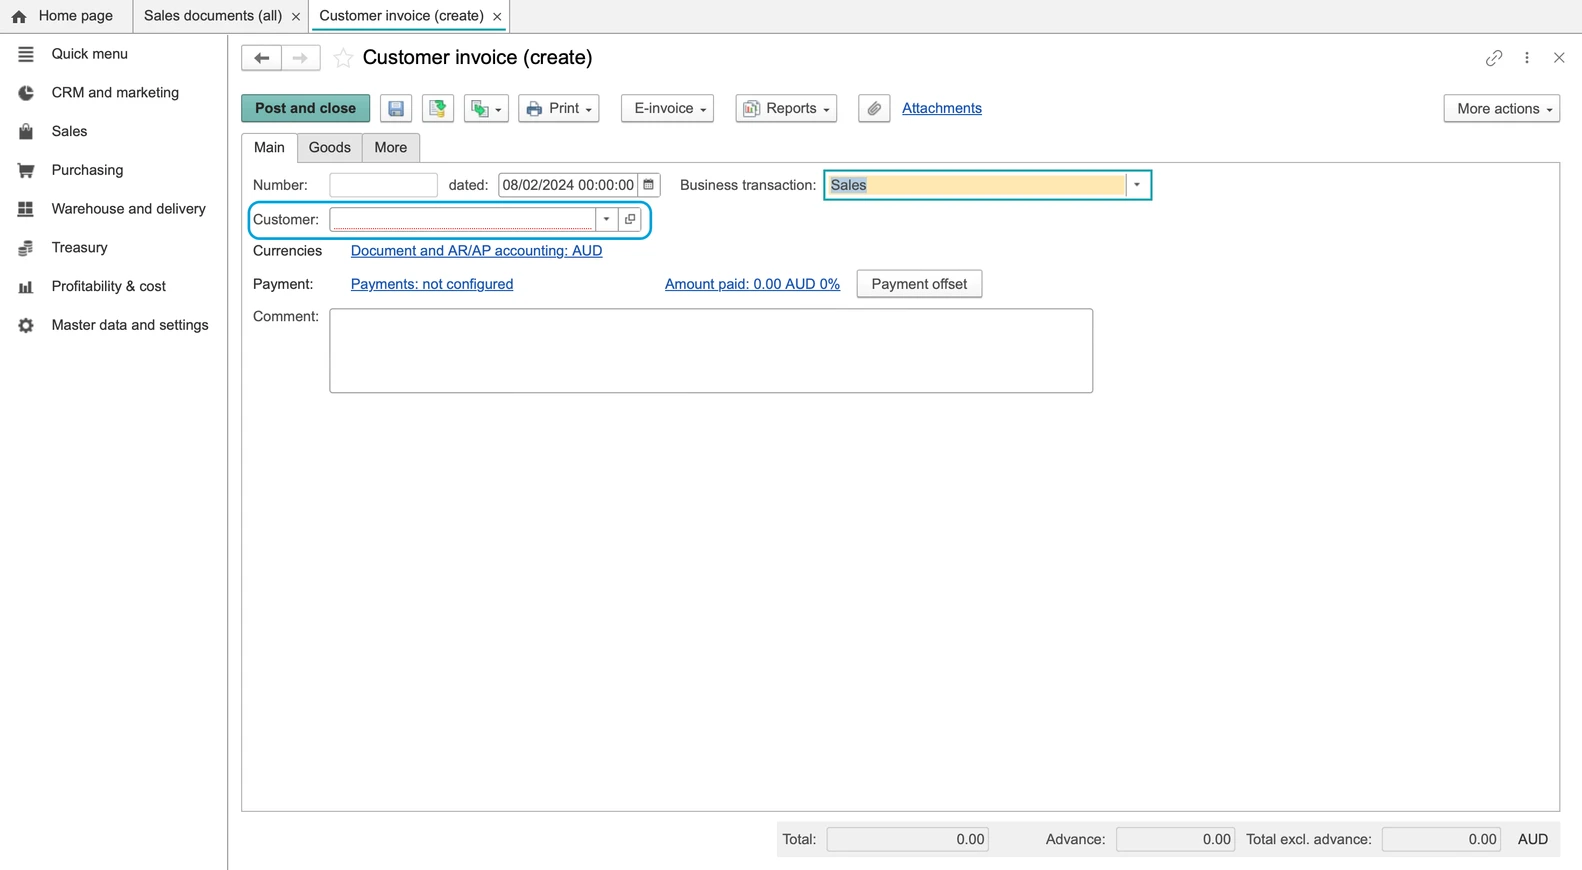The image size is (1582, 870).
Task: Open the calendar picker for date
Action: point(649,185)
